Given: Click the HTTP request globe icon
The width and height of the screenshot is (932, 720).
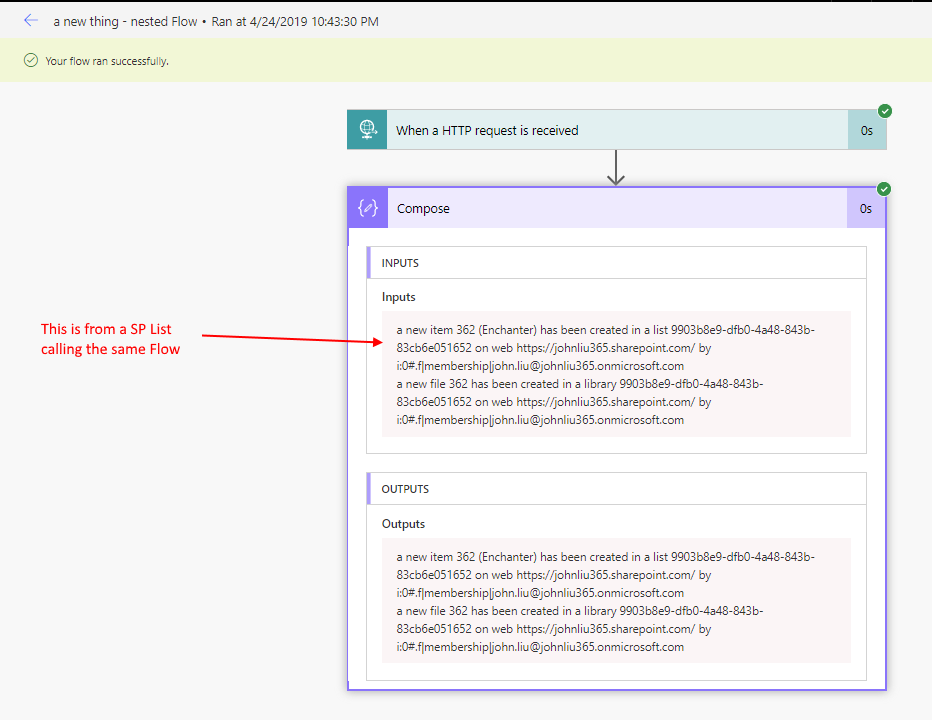Looking at the screenshot, I should click(x=367, y=130).
